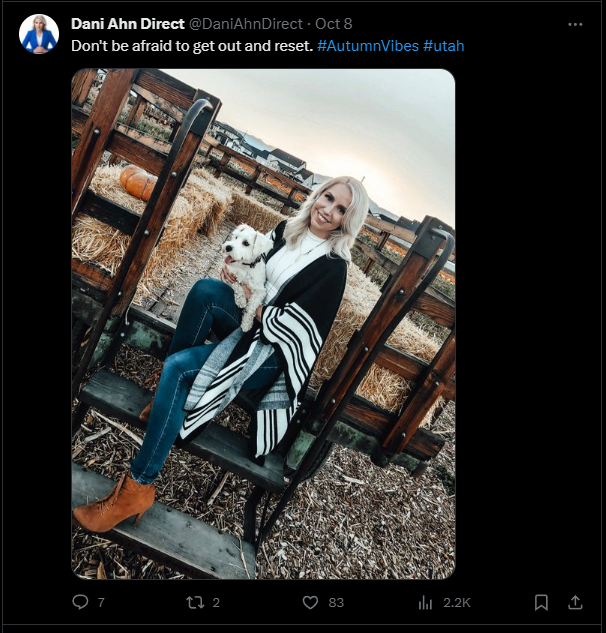
Task: Reply to the tweet via speech bubble icon
Action: click(80, 602)
